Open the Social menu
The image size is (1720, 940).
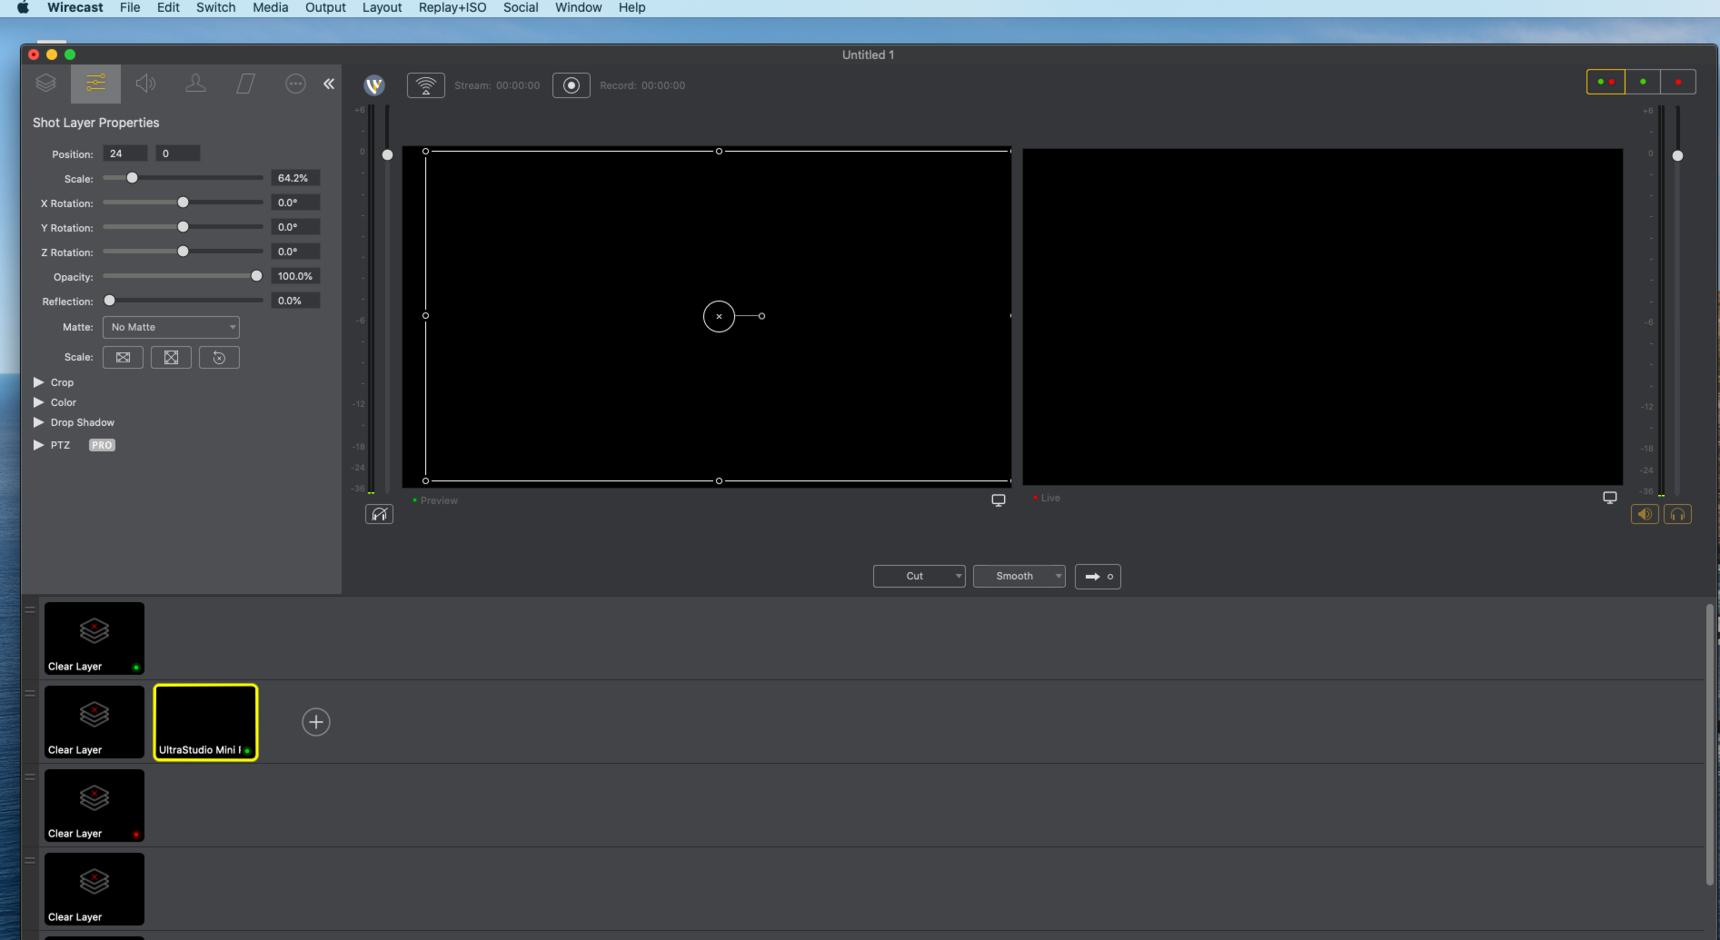point(520,7)
